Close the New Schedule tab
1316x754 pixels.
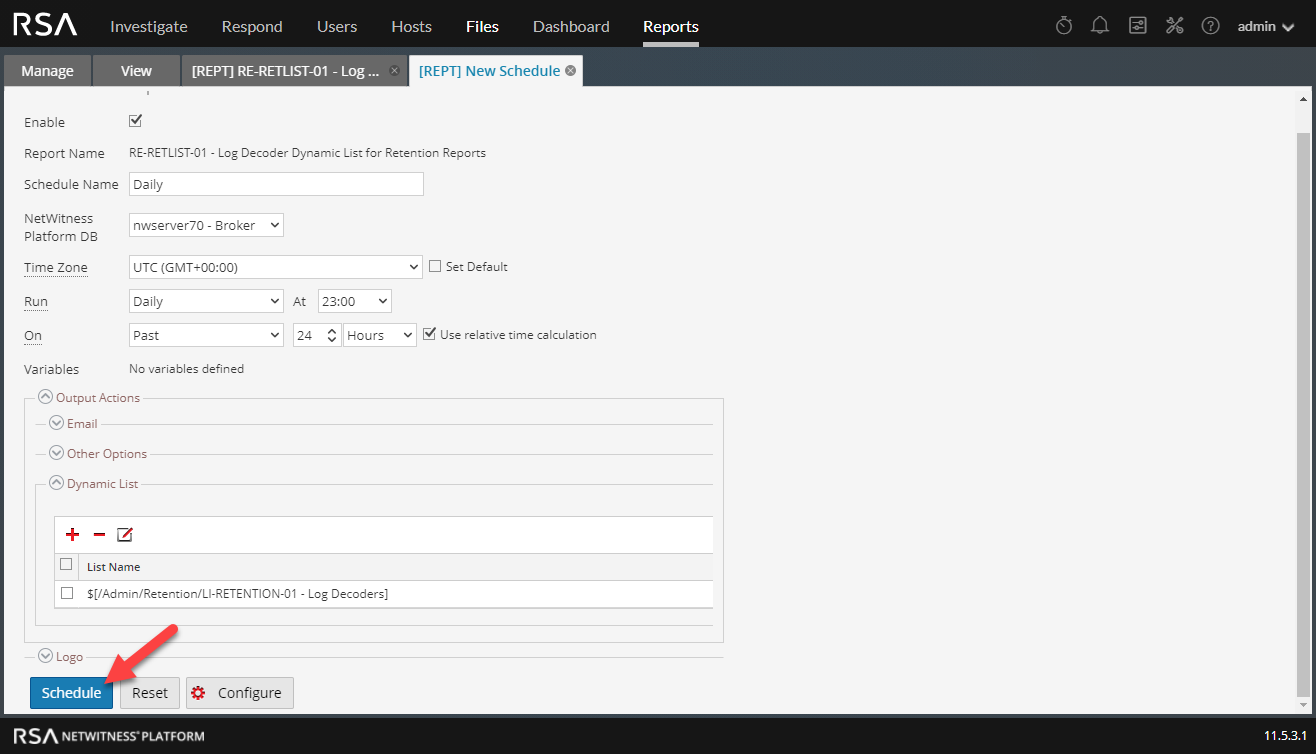(570, 71)
